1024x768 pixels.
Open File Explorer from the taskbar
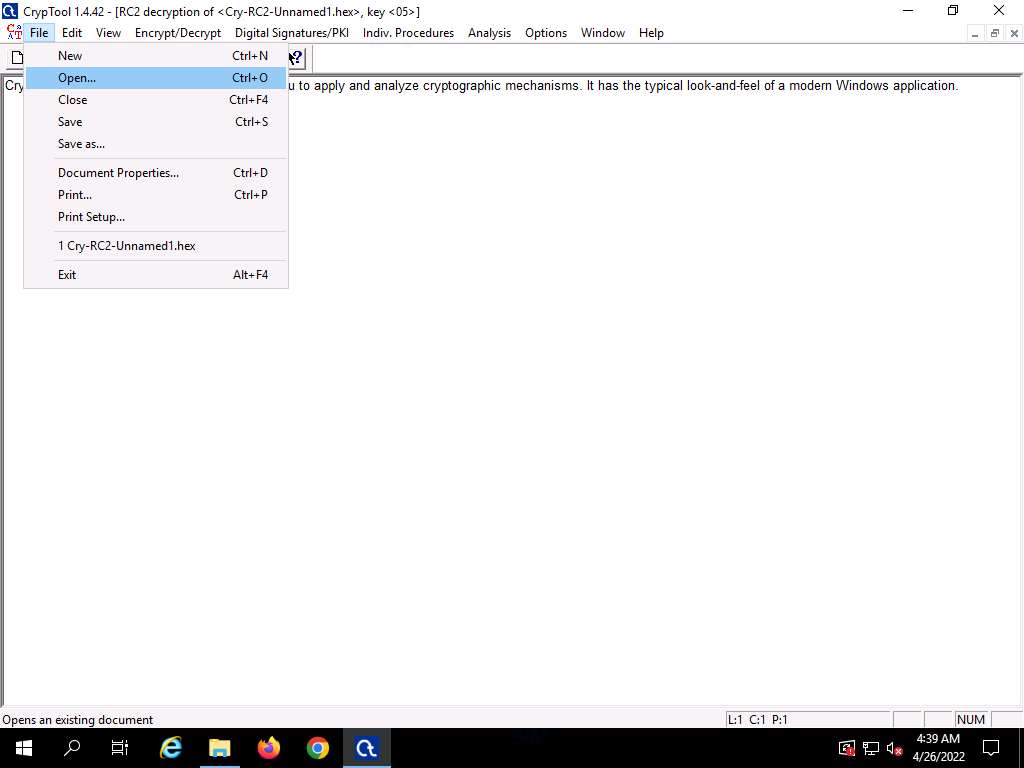click(x=219, y=748)
